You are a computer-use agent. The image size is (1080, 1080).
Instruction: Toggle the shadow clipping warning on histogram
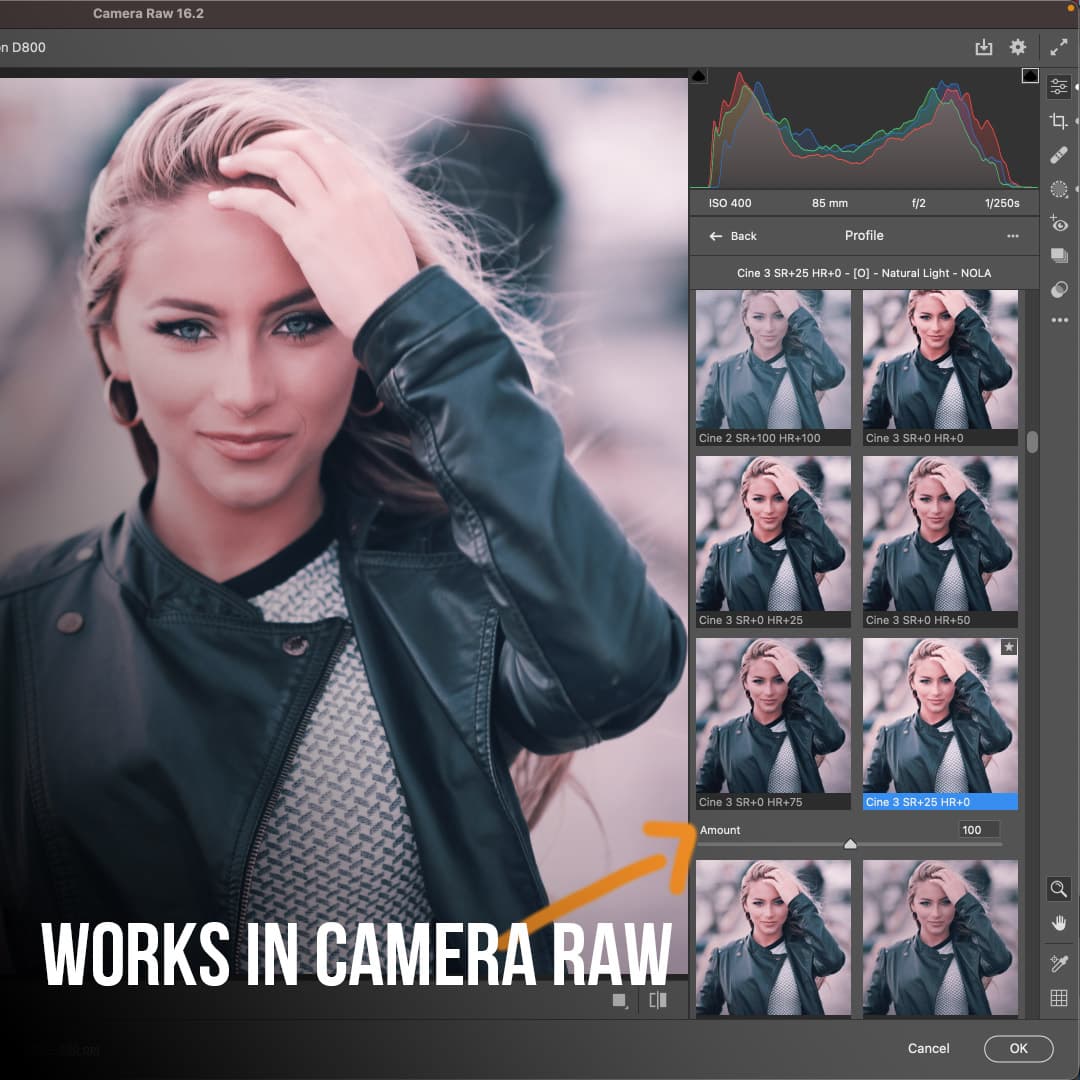[699, 74]
